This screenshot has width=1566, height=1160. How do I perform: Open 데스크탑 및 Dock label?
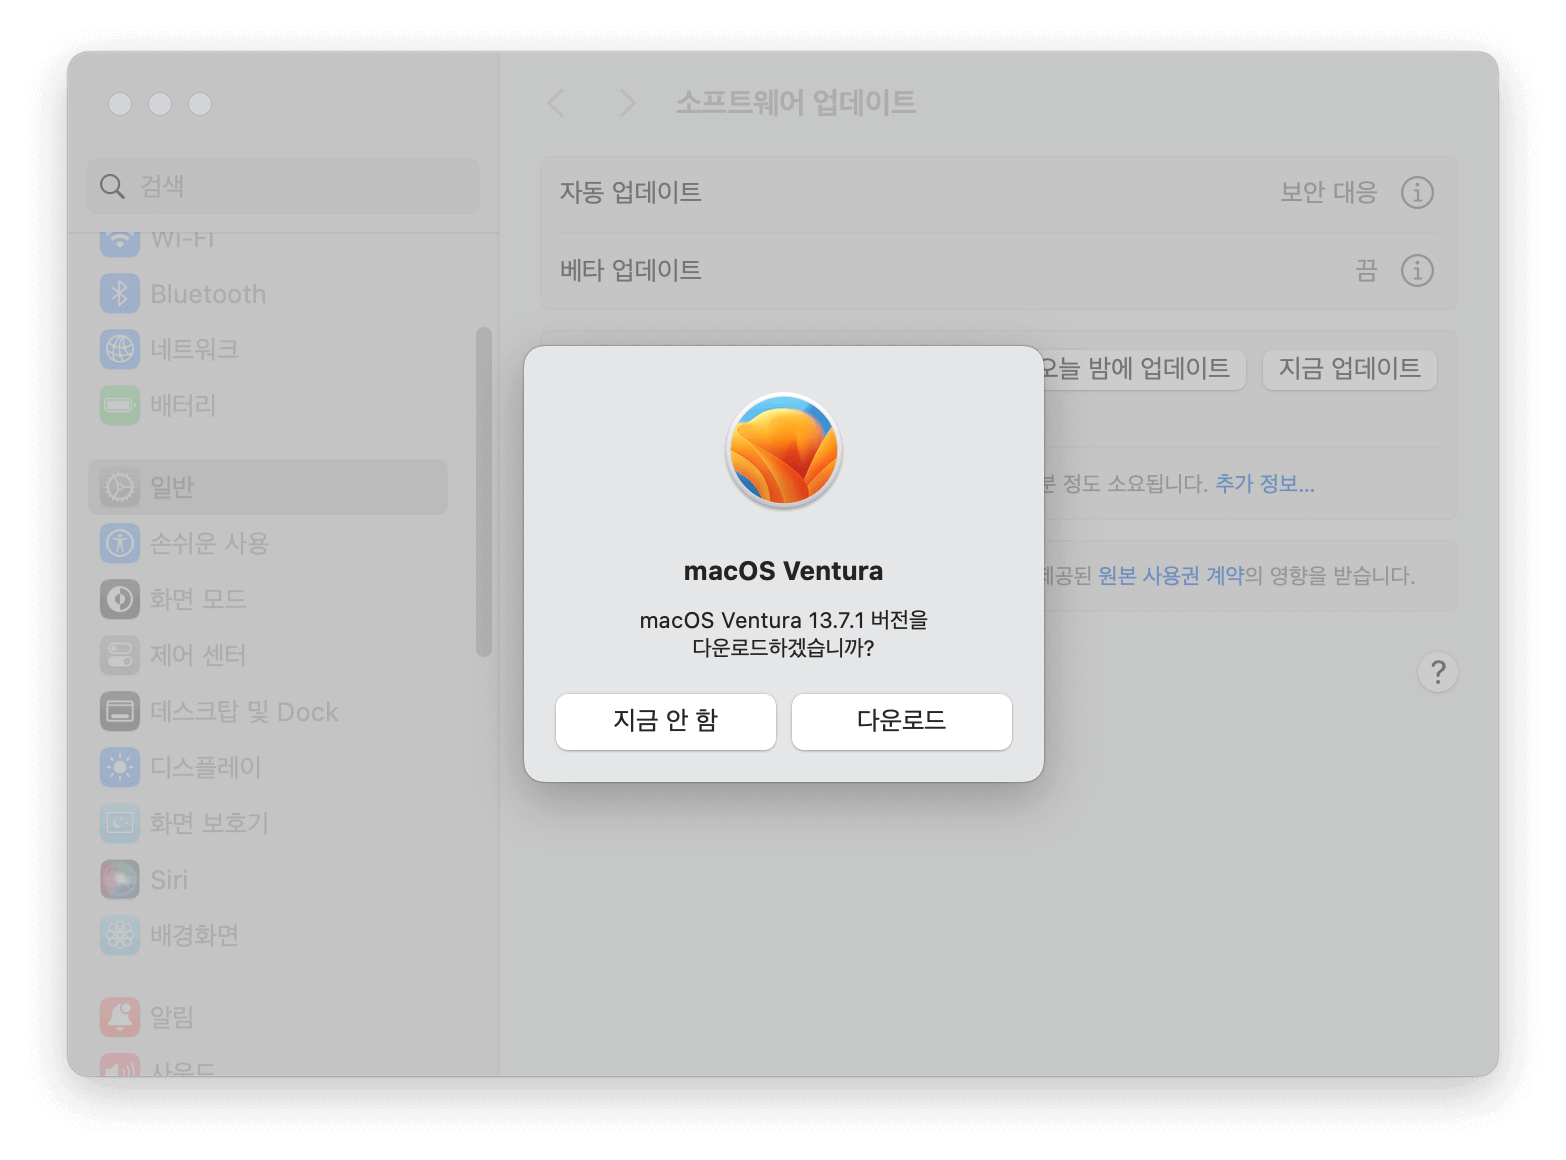[x=244, y=711]
